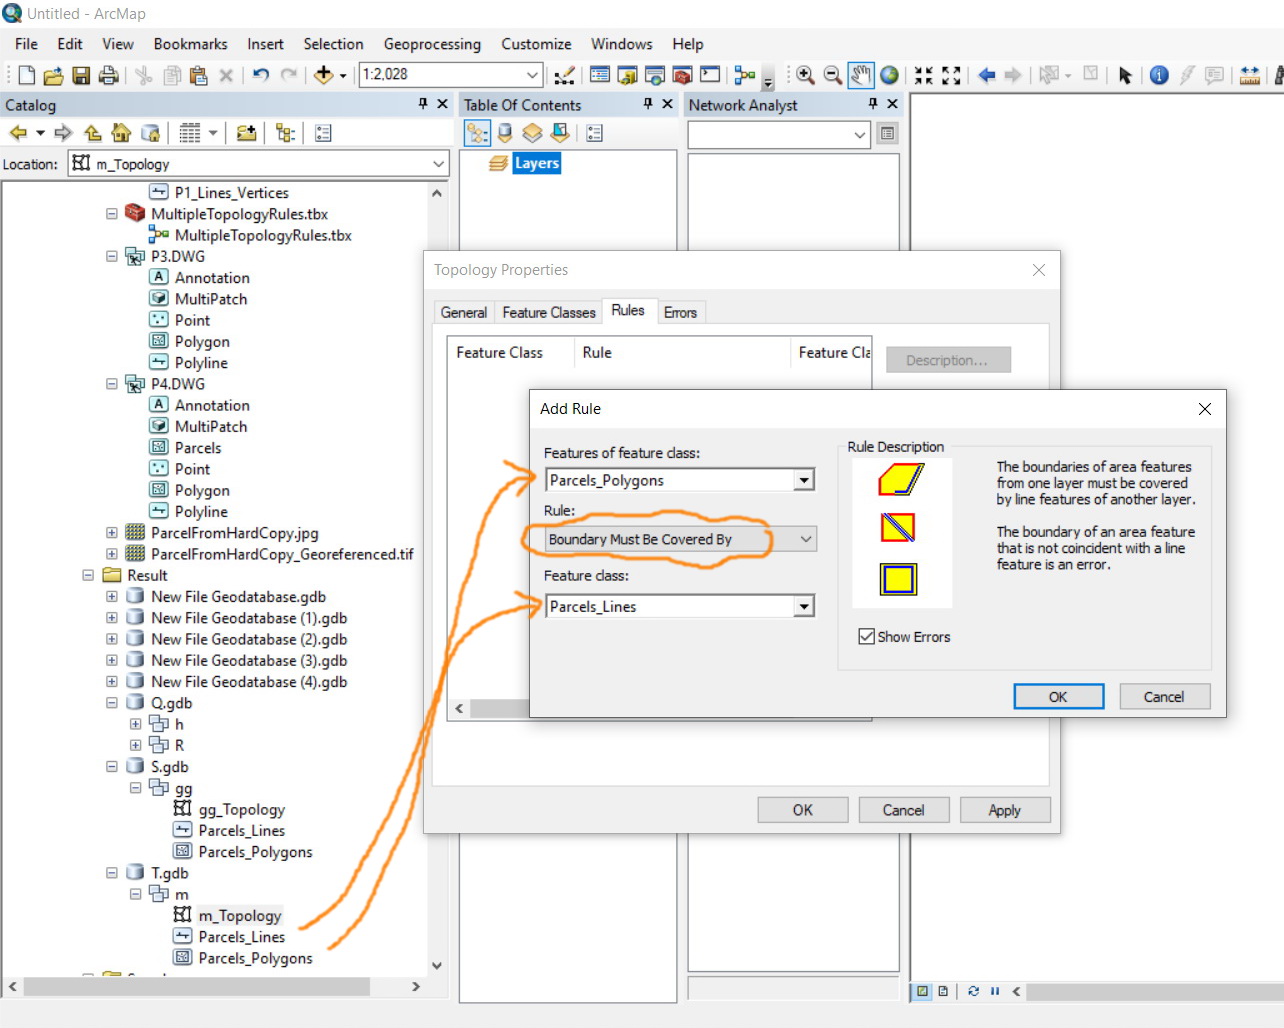Open the Parcels_Lines feature class dropdown
The height and width of the screenshot is (1028, 1284).
click(804, 607)
